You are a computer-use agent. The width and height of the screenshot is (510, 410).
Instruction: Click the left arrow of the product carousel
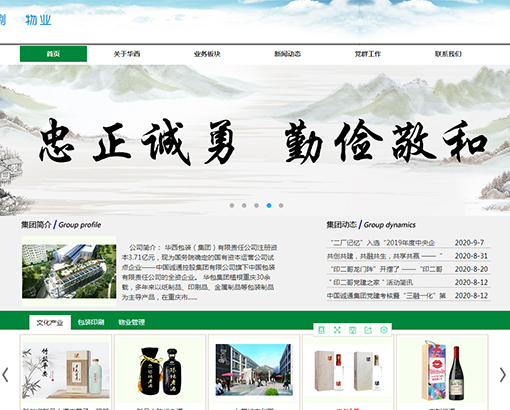point(5,375)
